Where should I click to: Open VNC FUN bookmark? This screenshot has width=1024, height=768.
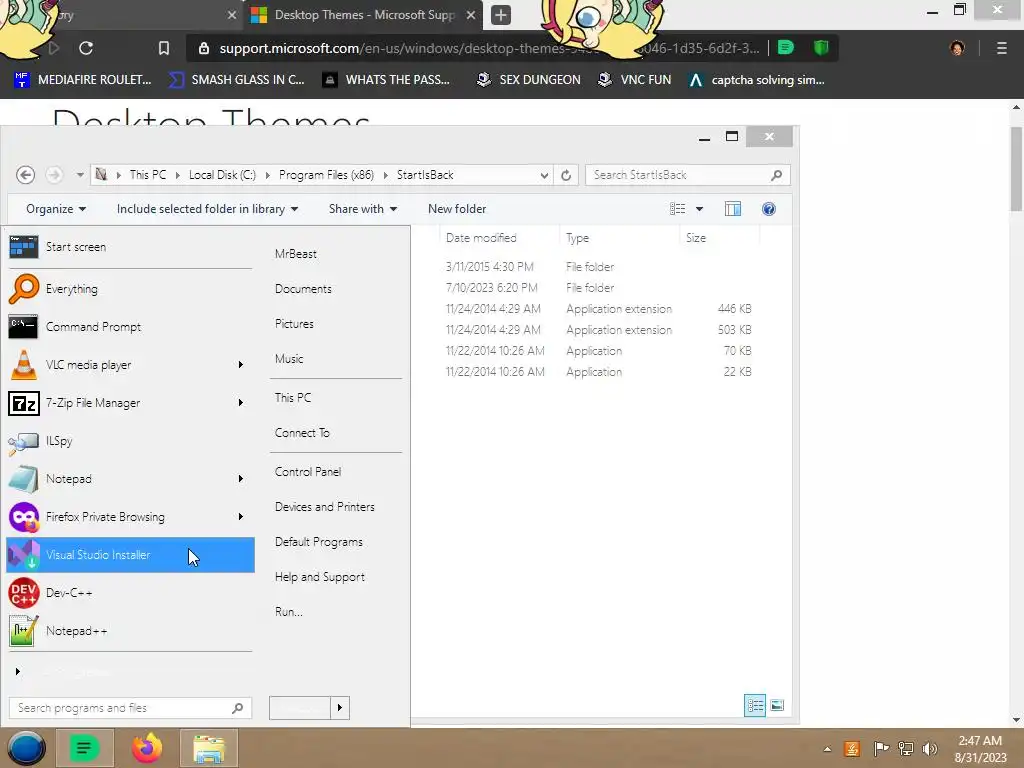tap(635, 80)
